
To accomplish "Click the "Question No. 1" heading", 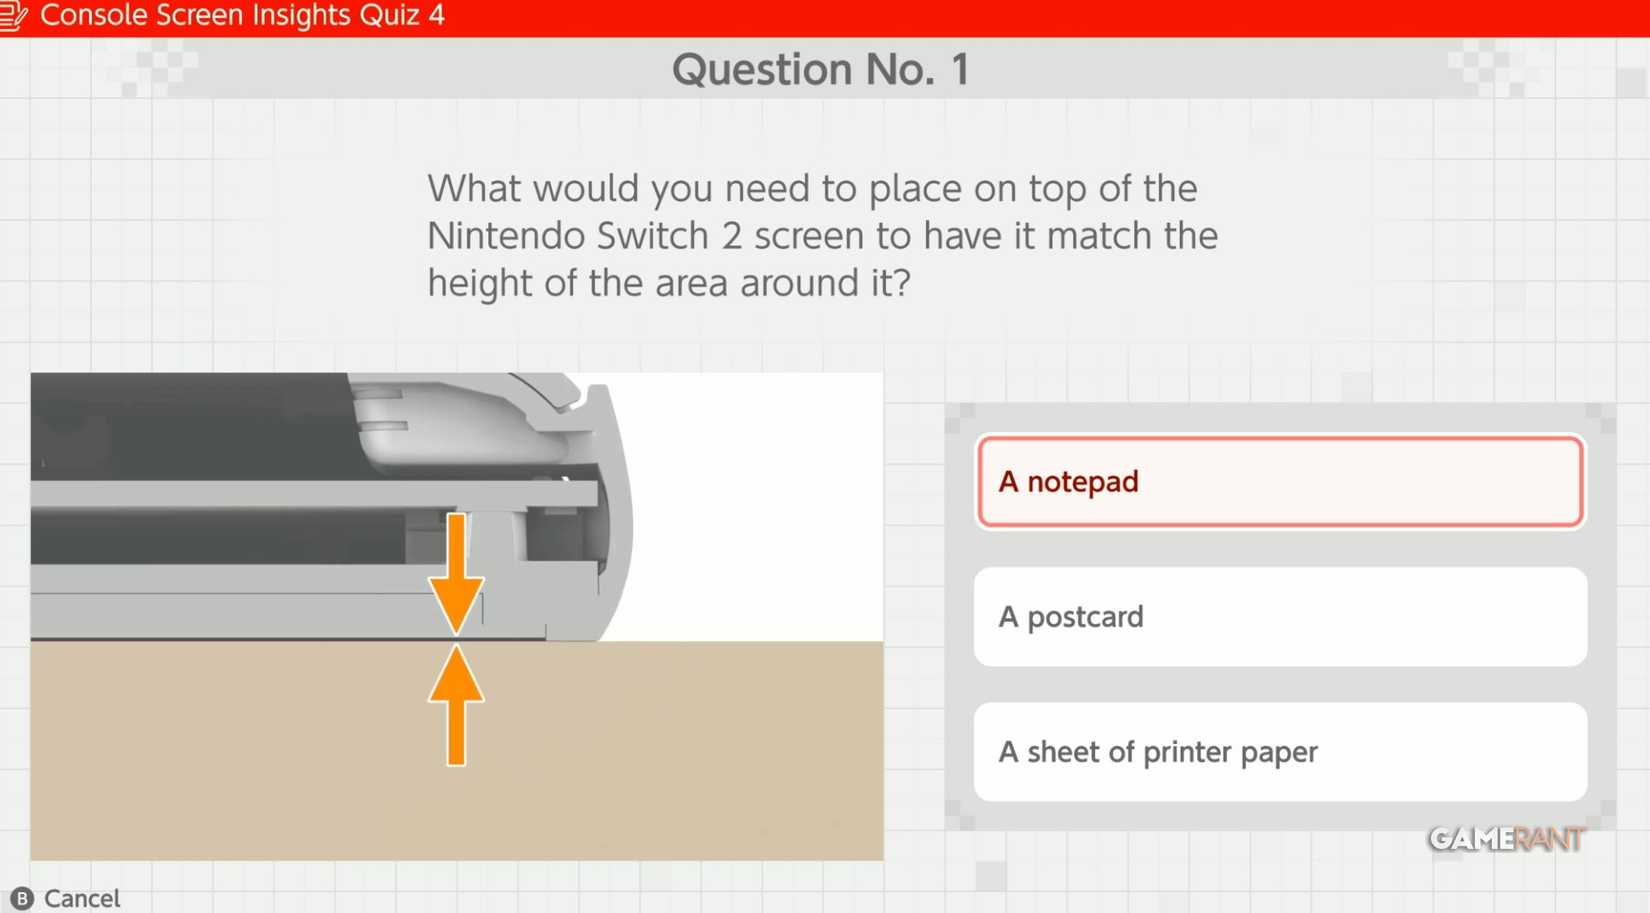I will (x=820, y=69).
